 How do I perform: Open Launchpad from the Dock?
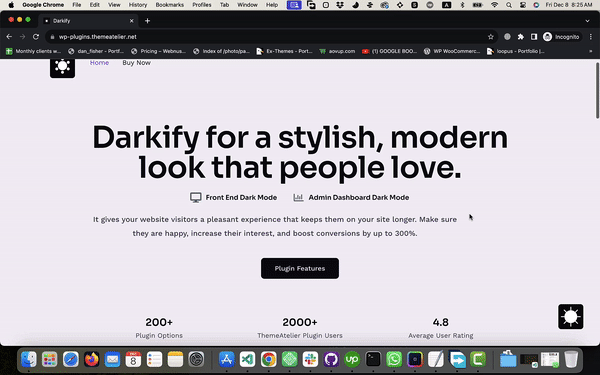(x=50, y=359)
